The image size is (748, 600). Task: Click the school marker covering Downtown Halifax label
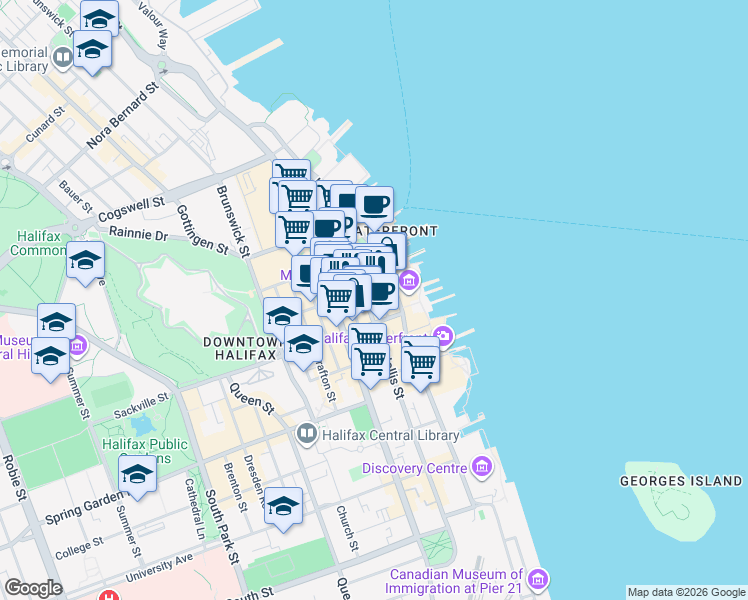tap(303, 347)
